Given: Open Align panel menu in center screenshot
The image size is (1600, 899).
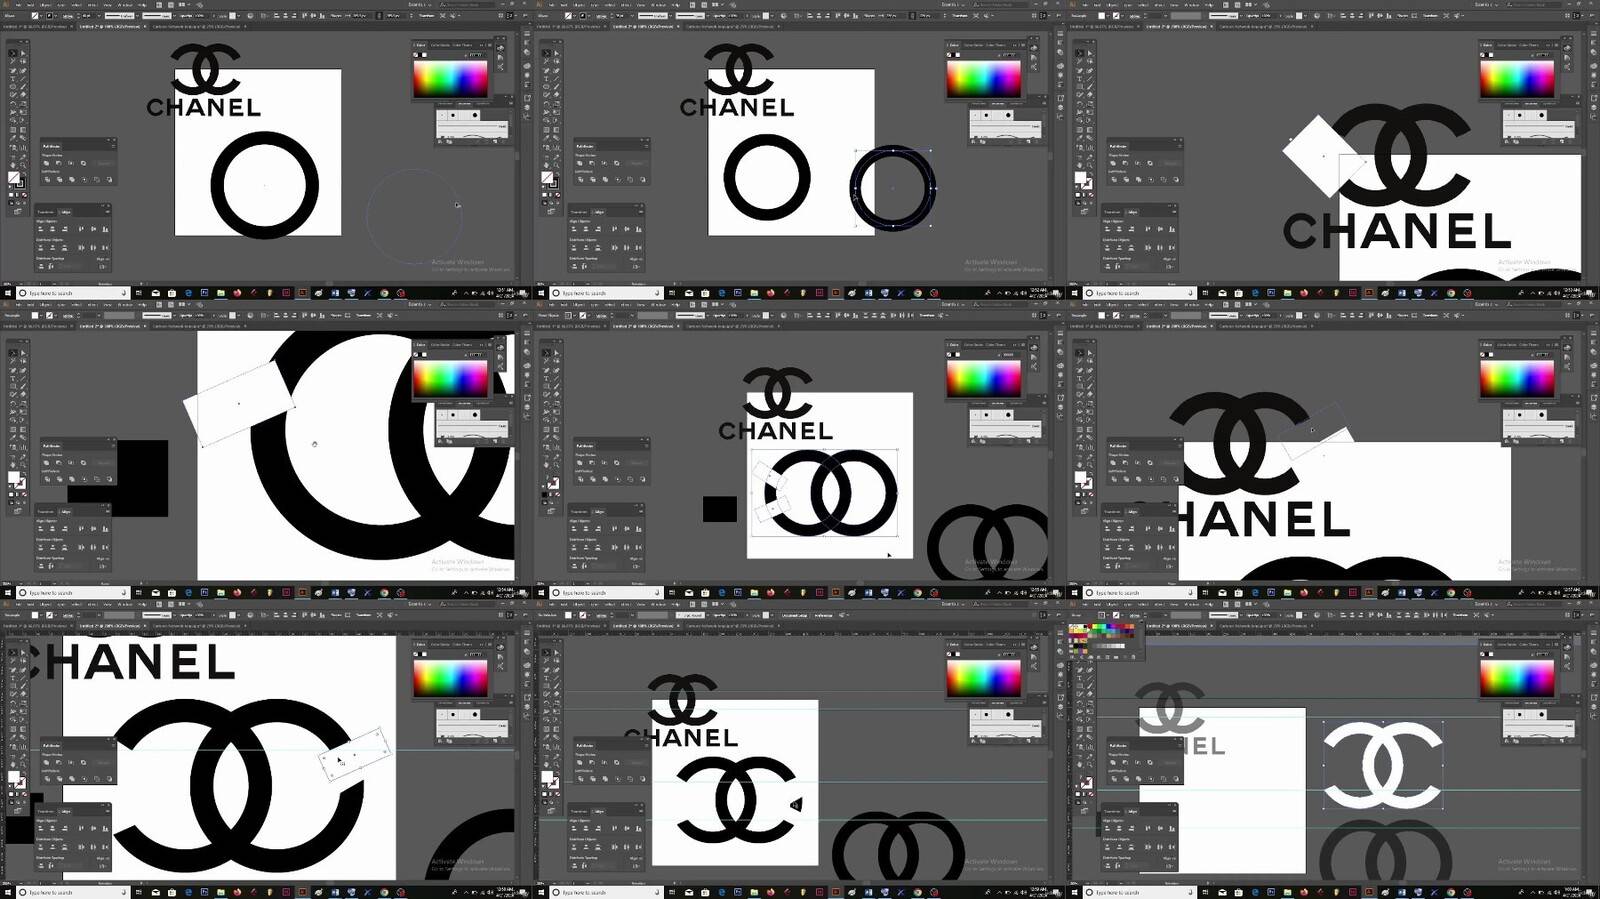Looking at the screenshot, I should [x=639, y=512].
